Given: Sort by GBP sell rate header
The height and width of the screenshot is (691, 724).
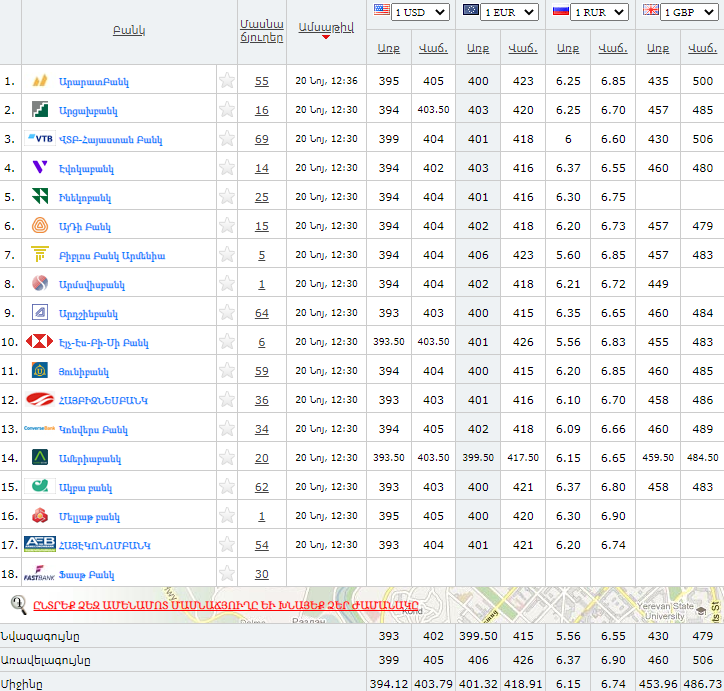Looking at the screenshot, I should (x=702, y=48).
